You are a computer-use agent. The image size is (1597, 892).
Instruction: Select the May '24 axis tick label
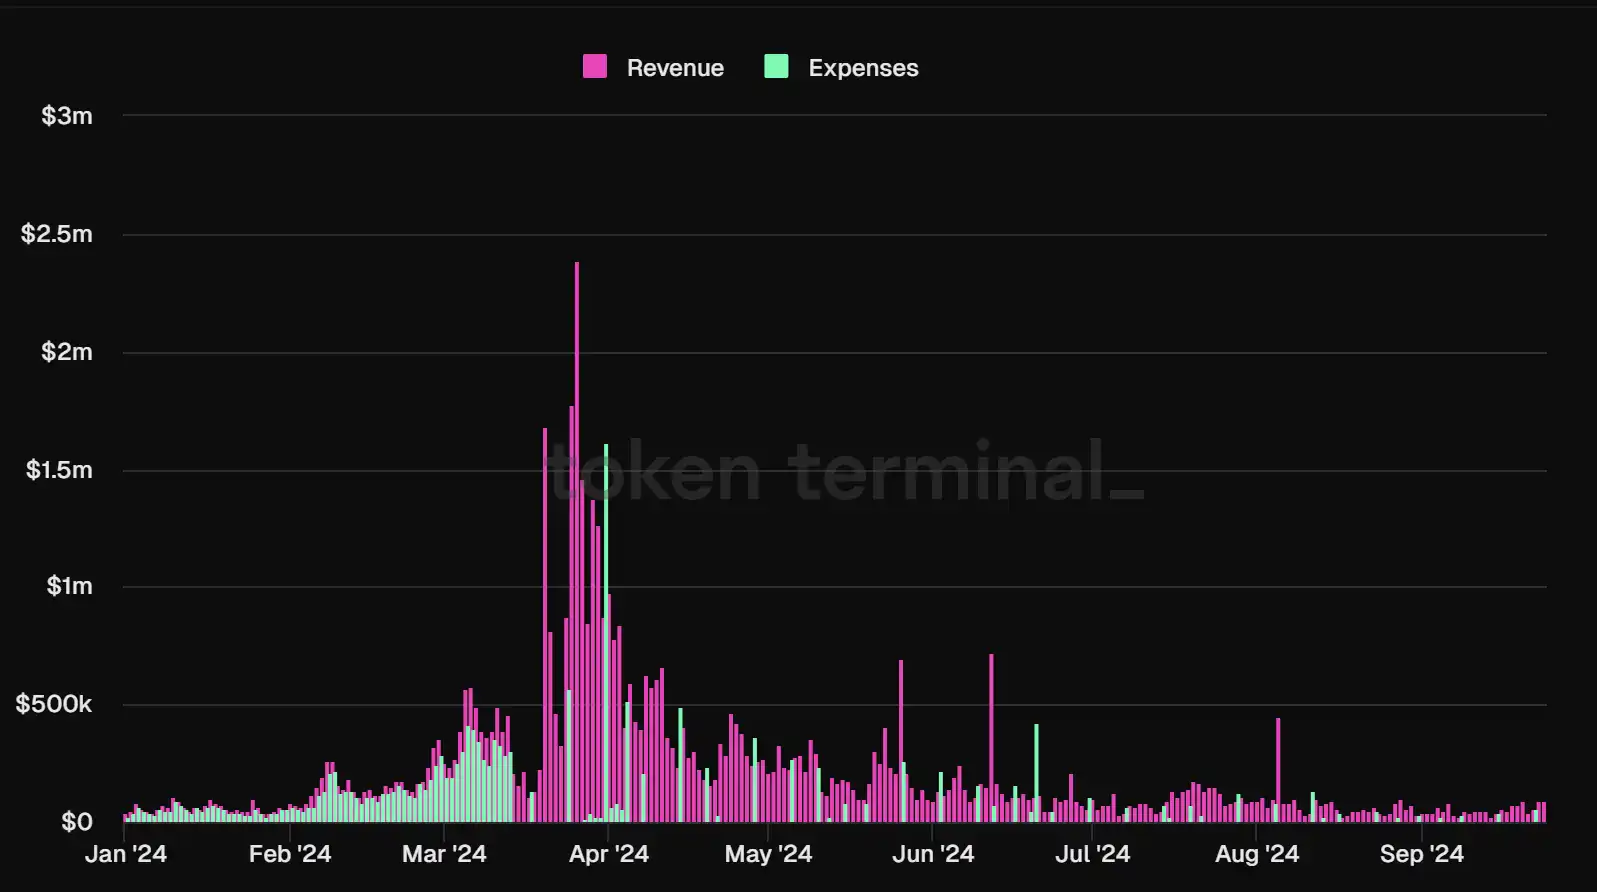pyautogui.click(x=768, y=854)
